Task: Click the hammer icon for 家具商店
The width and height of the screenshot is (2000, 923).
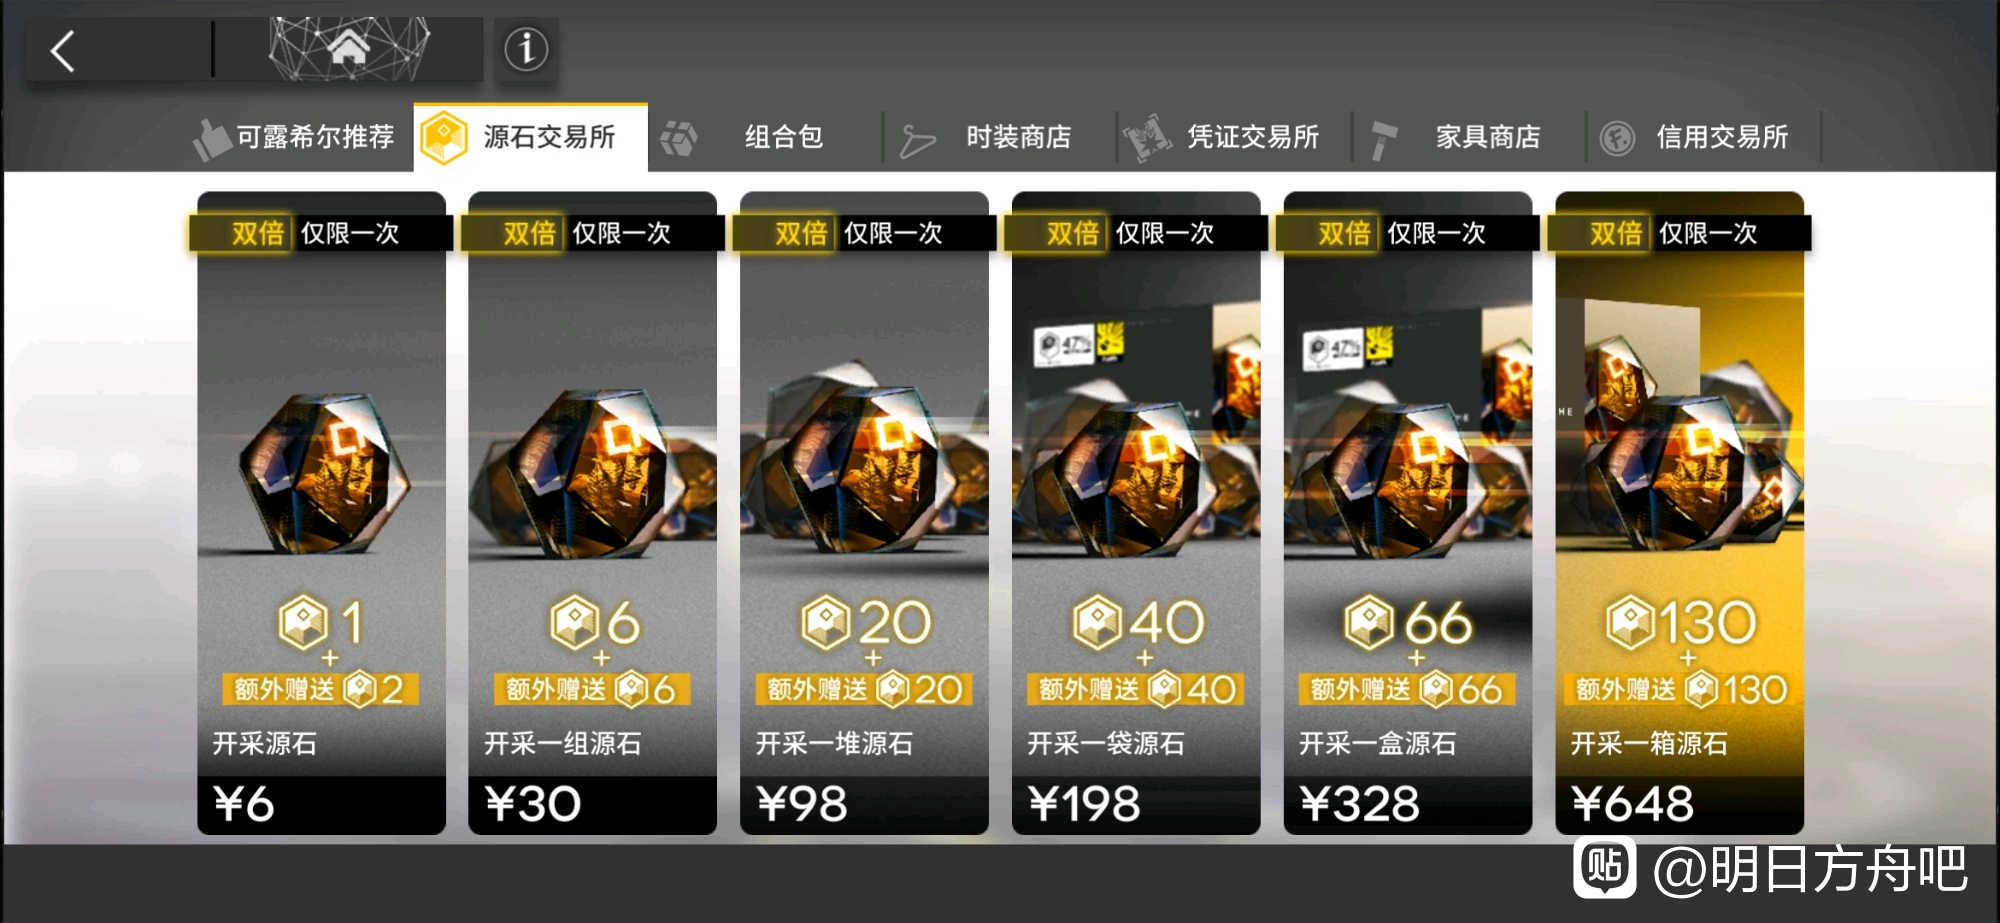Action: (1382, 139)
